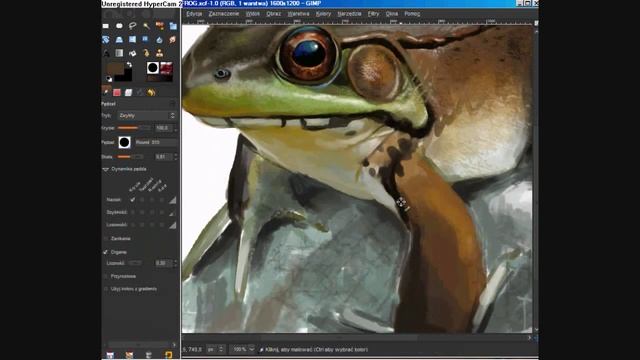Open the Kolory menu
This screenshot has width=640, height=360.
point(323,14)
